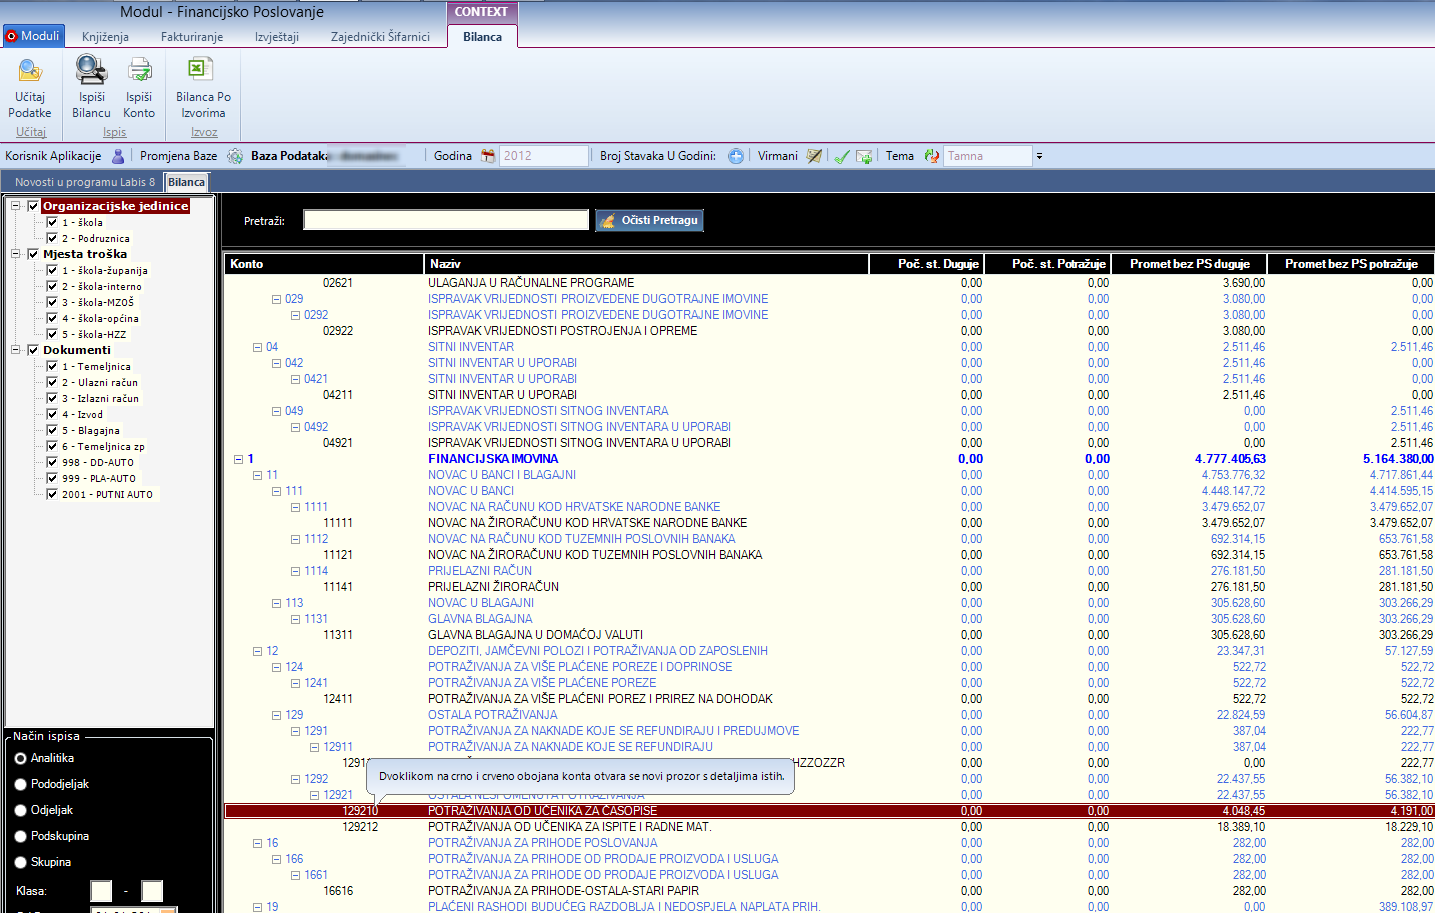Open the Knjiženja ribbon tab
Image resolution: width=1435 pixels, height=913 pixels.
coord(105,37)
